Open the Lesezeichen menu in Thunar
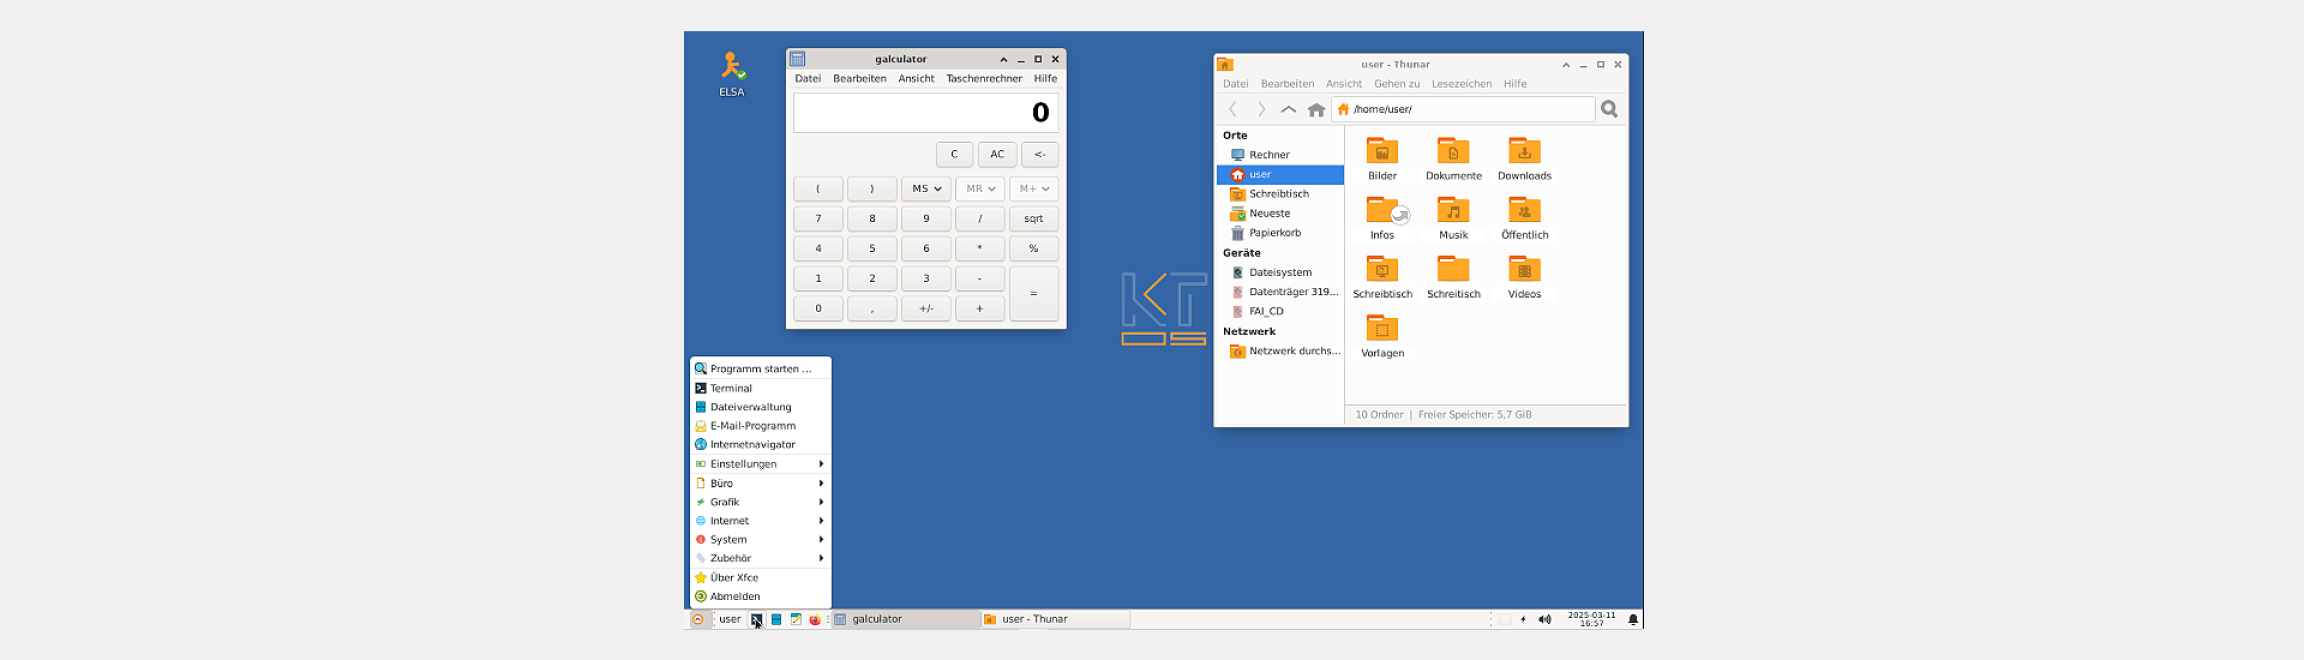Image resolution: width=2304 pixels, height=660 pixels. [1461, 84]
